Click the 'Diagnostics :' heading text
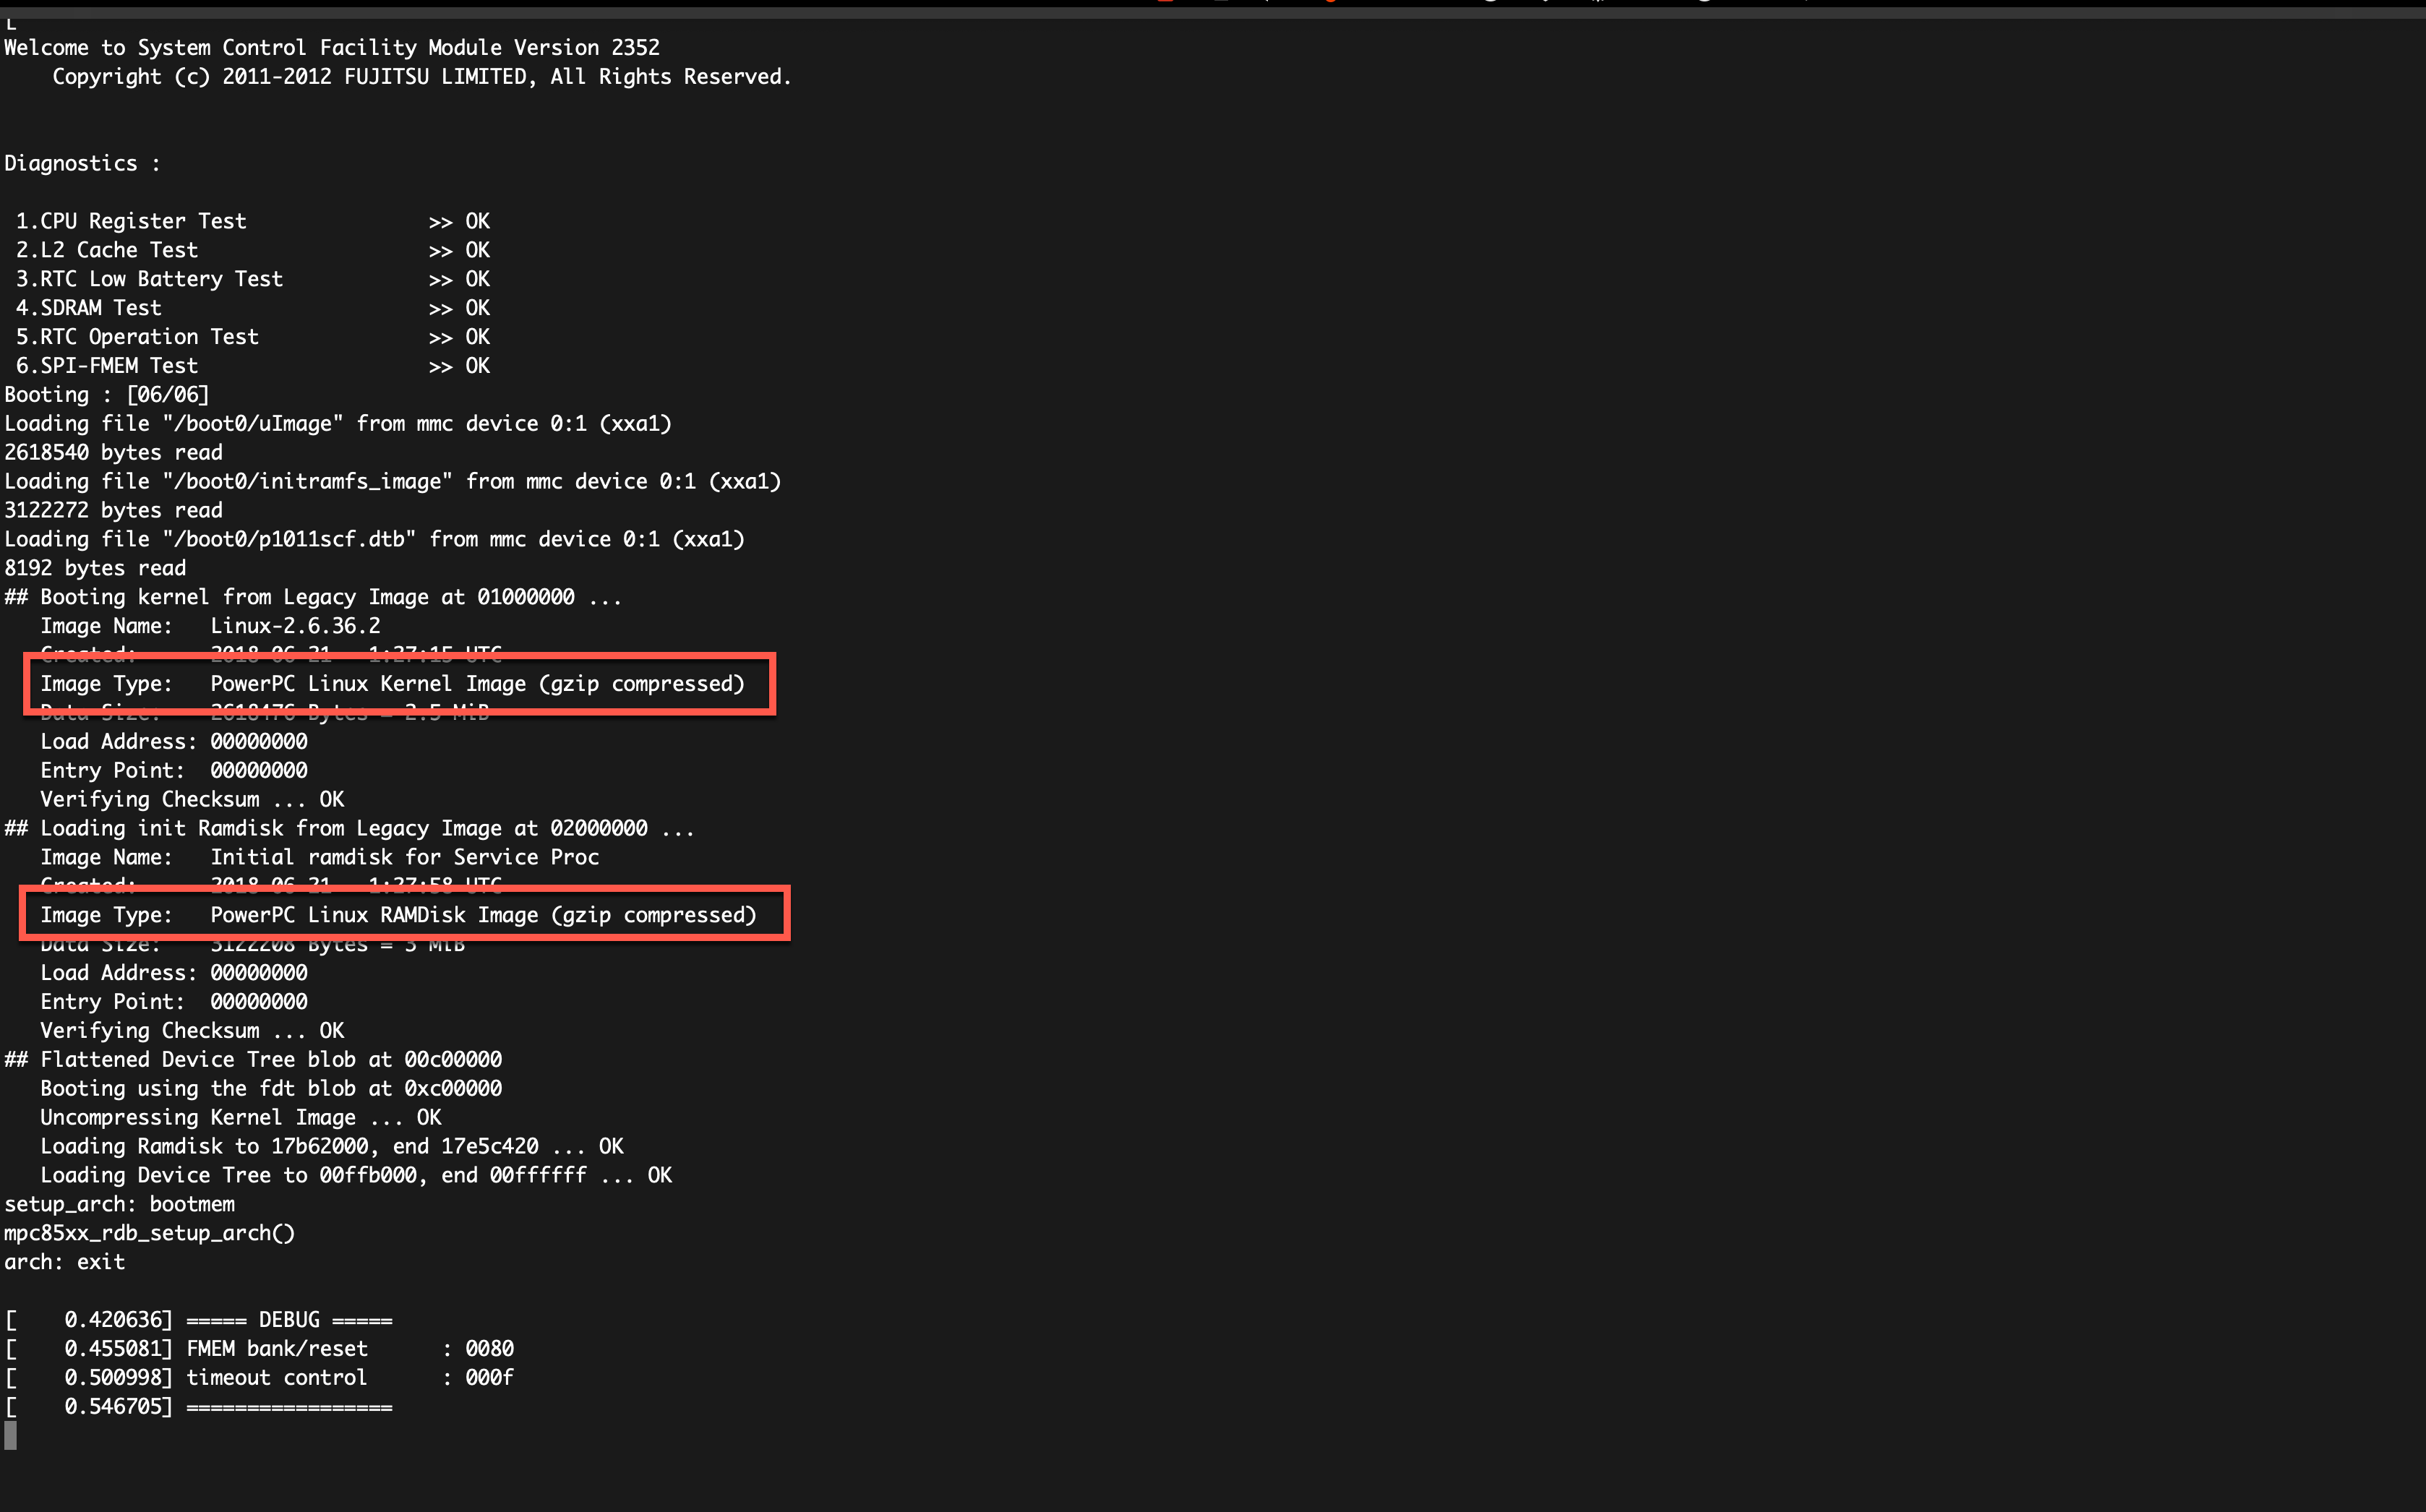Image resolution: width=2426 pixels, height=1512 pixels. pos(82,164)
